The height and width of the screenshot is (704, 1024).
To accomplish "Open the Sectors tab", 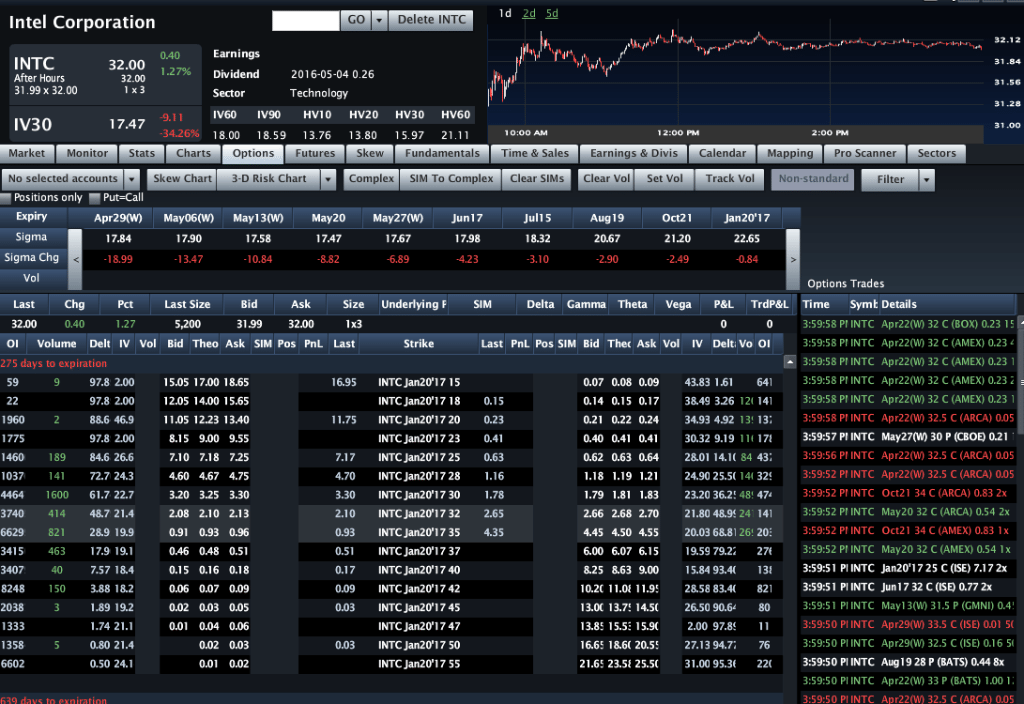I will [936, 153].
